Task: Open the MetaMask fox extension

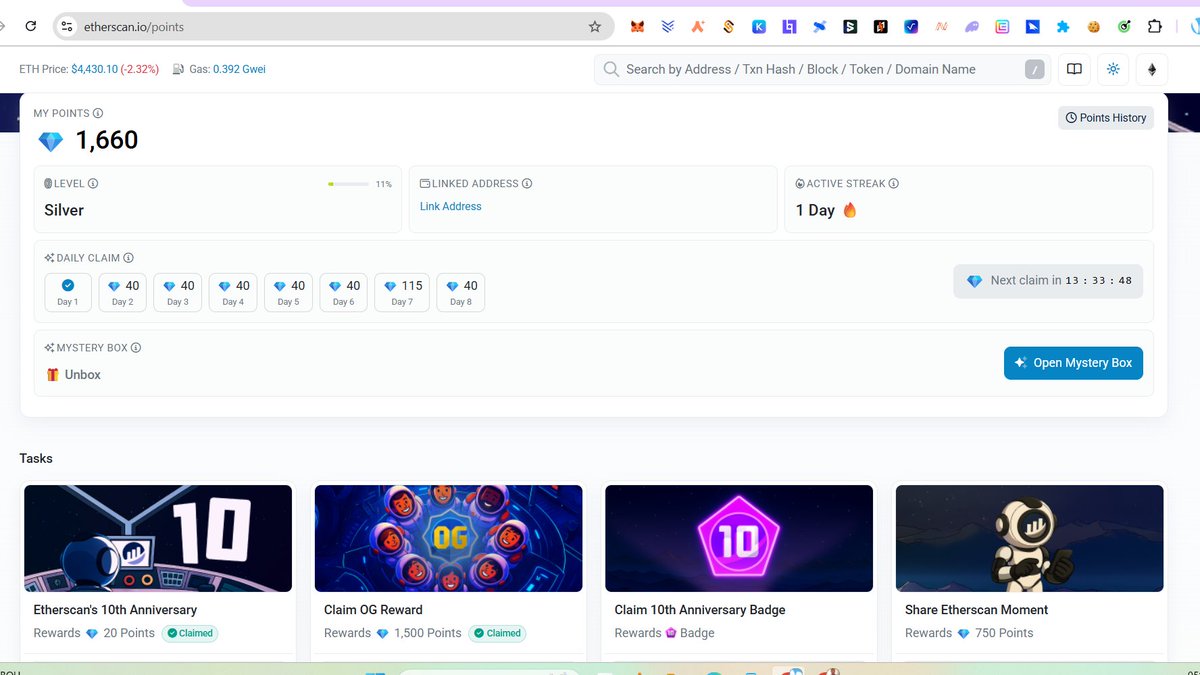Action: click(x=637, y=27)
